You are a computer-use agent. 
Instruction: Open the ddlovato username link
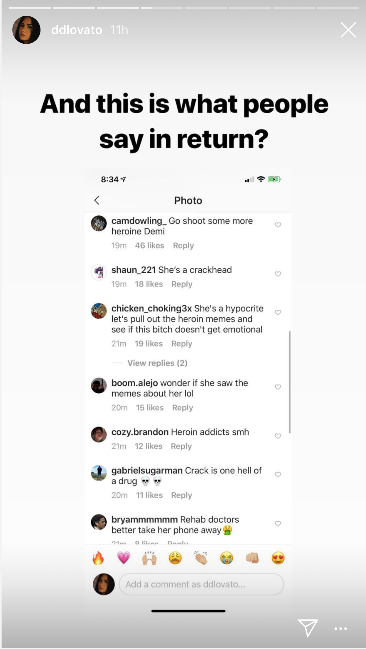pyautogui.click(x=77, y=30)
